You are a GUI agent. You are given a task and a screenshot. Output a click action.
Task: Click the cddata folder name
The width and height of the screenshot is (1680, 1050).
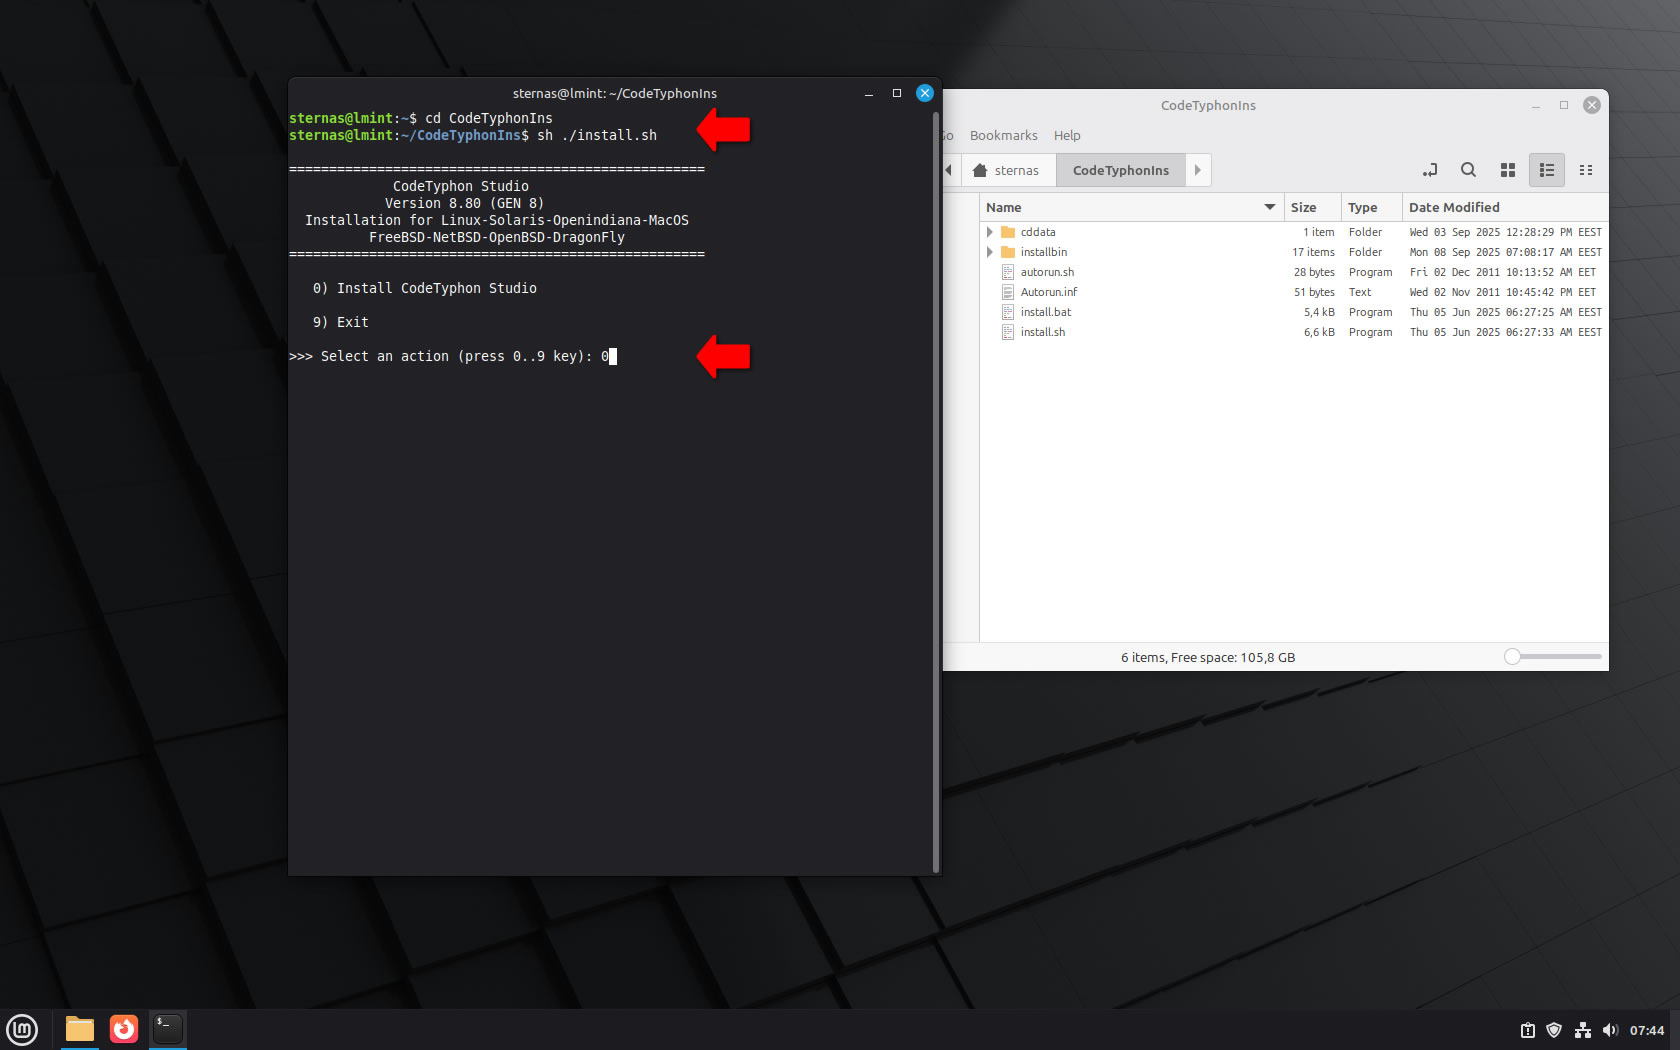1038,232
